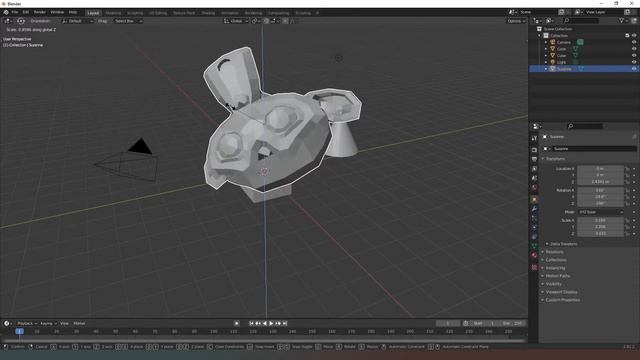Open the Object Data mesh properties tab
Image resolution: width=640 pixels, height=360 pixels.
[x=534, y=246]
